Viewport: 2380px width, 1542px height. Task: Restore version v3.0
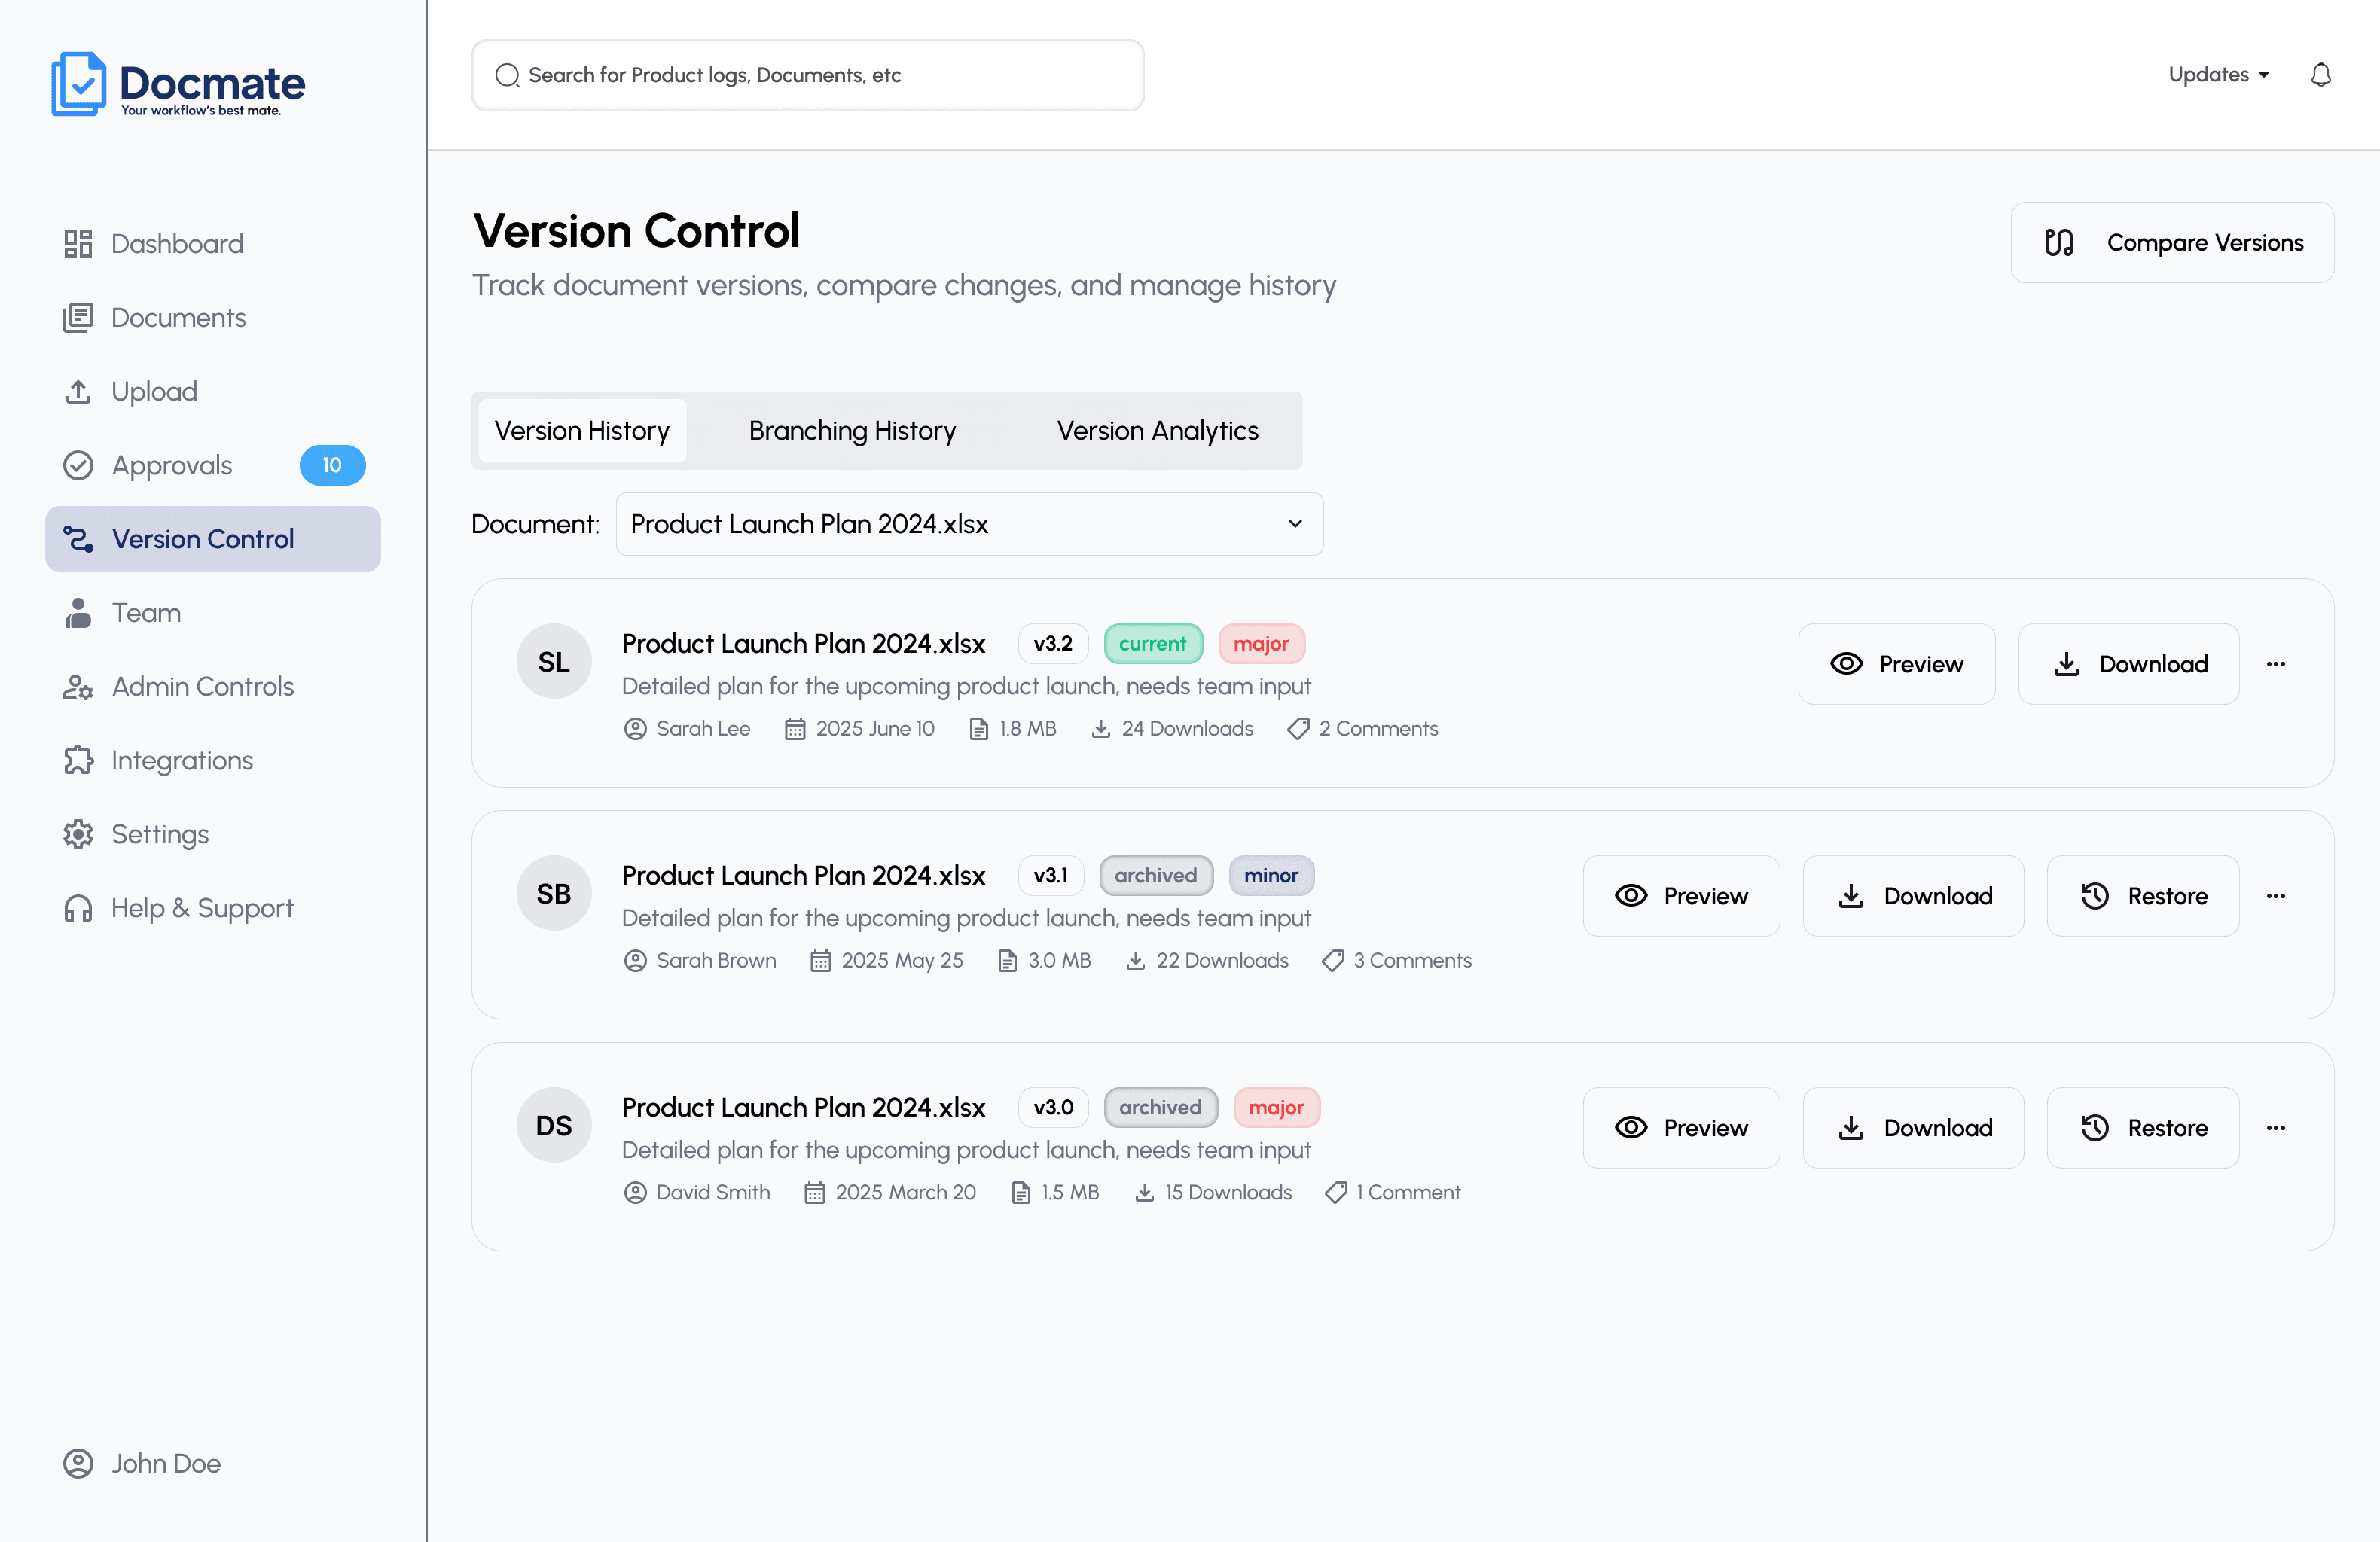2143,1128
